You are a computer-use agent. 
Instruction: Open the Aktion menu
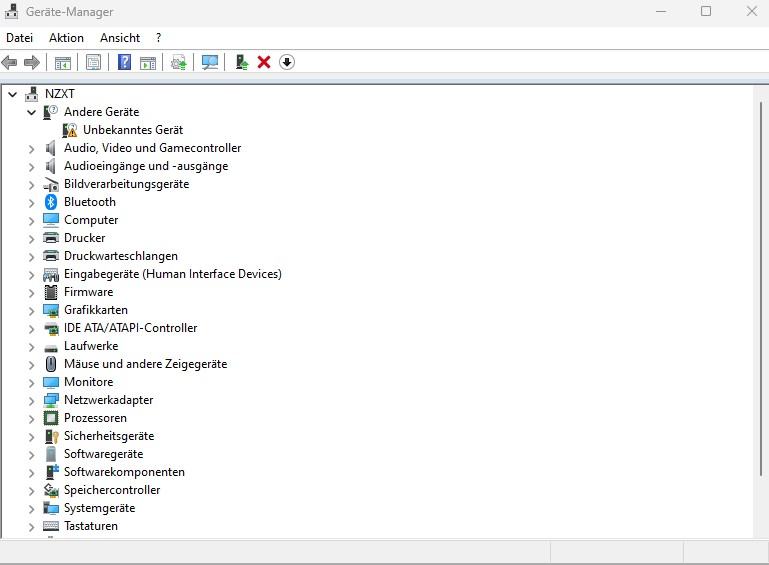(66, 38)
